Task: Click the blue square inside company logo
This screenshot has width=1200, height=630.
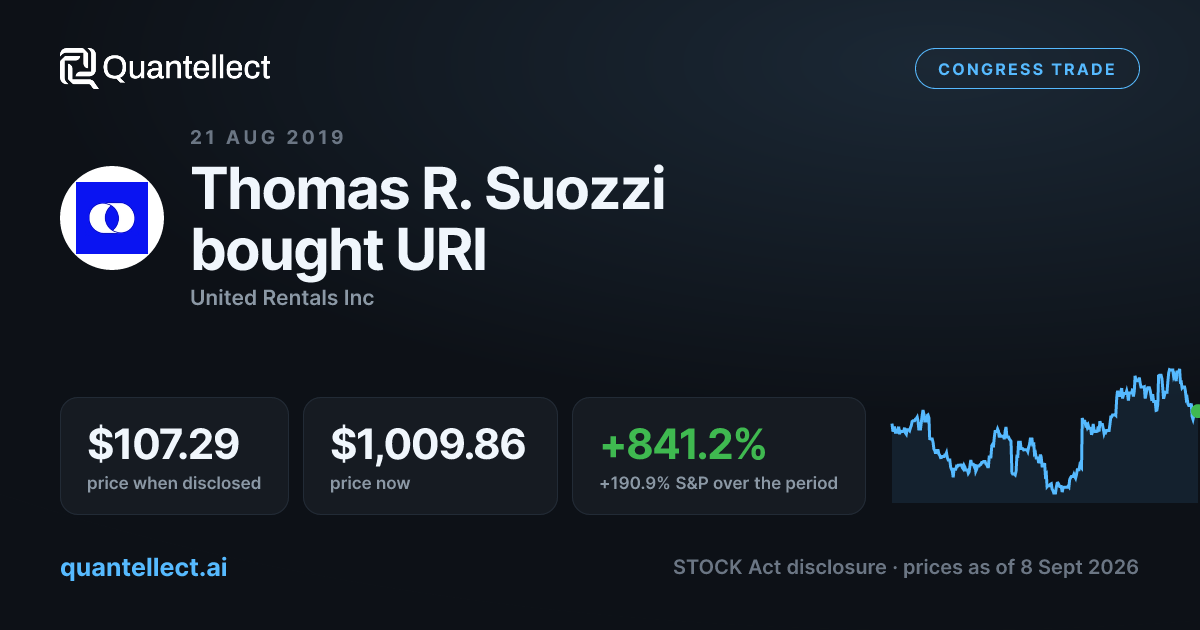Action: click(x=112, y=218)
